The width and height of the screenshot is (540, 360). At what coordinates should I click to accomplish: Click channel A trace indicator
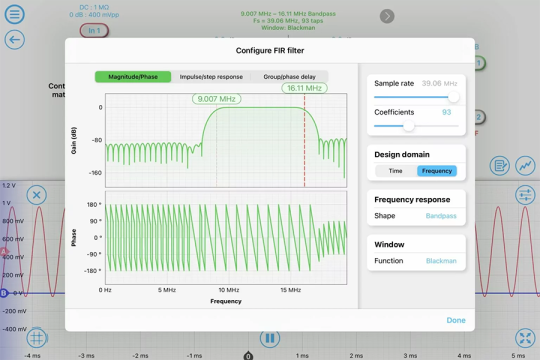pos(4,252)
